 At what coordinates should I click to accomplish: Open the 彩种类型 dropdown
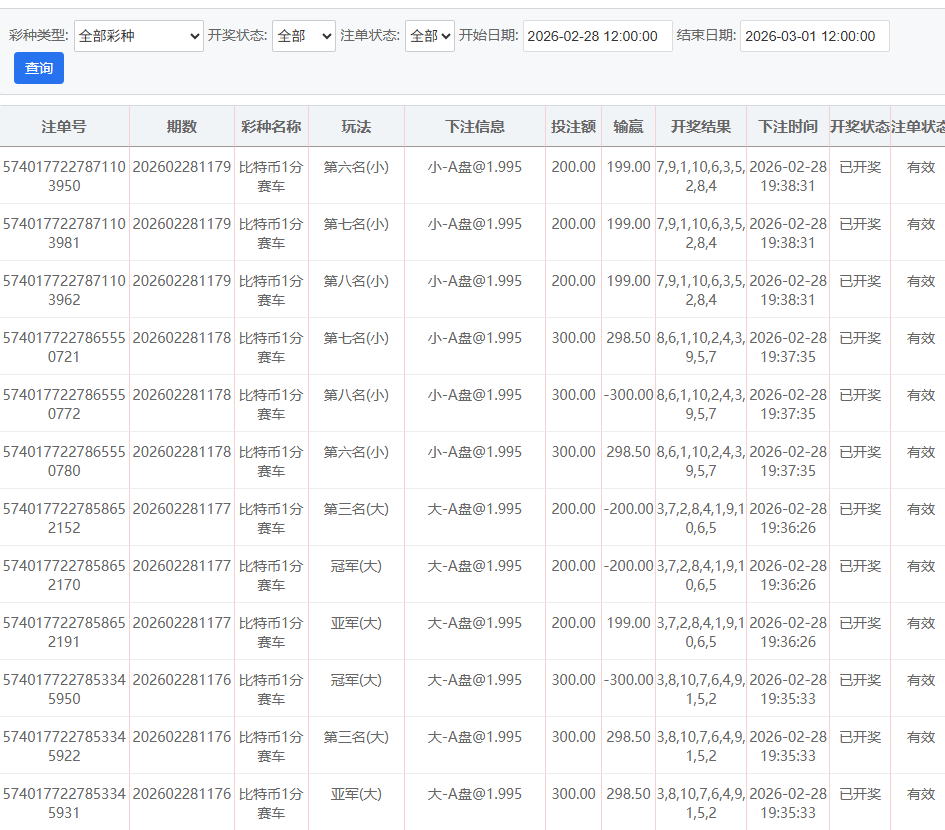tap(139, 36)
